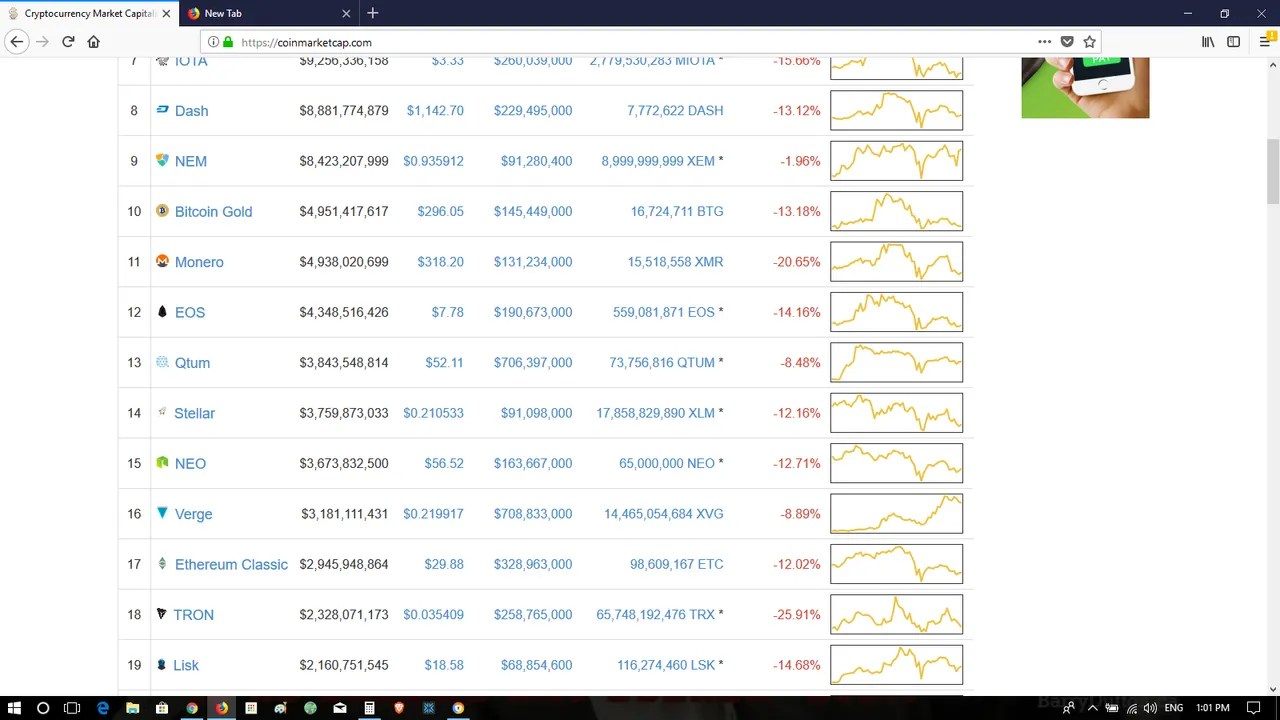Open Dash 7-day price graph
The height and width of the screenshot is (720, 1280).
tap(896, 111)
